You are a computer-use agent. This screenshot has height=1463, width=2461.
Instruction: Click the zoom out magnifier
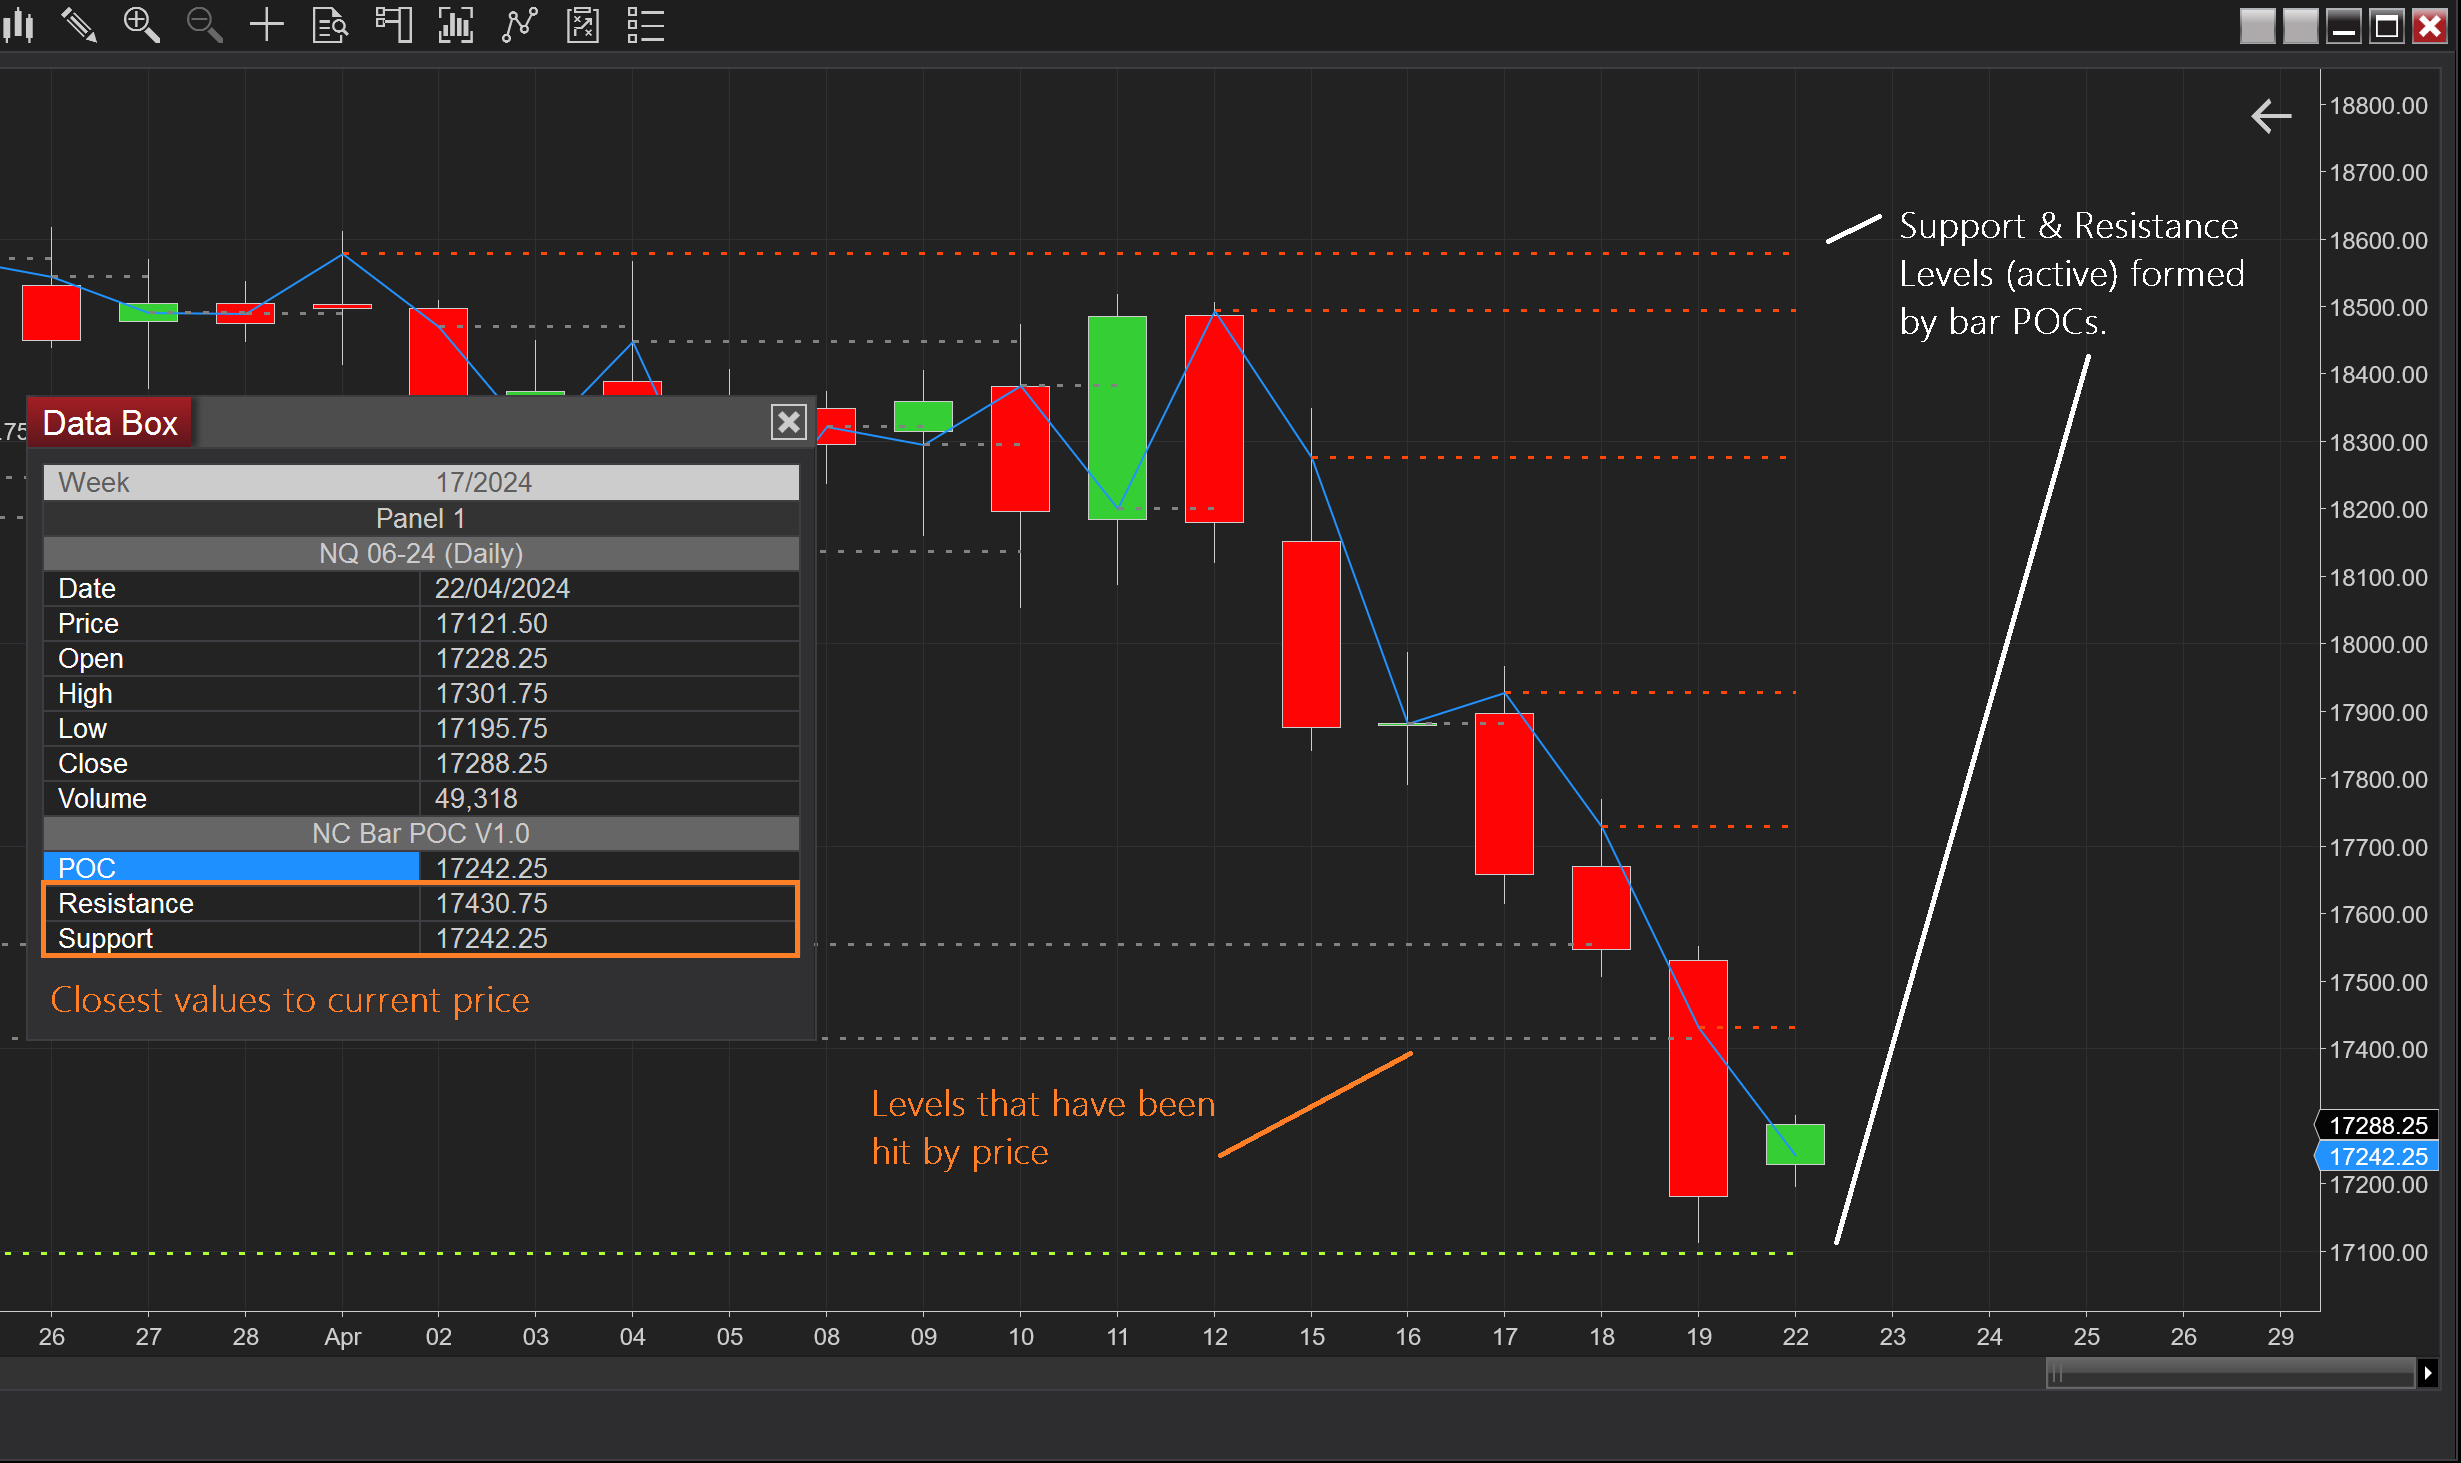pyautogui.click(x=204, y=24)
